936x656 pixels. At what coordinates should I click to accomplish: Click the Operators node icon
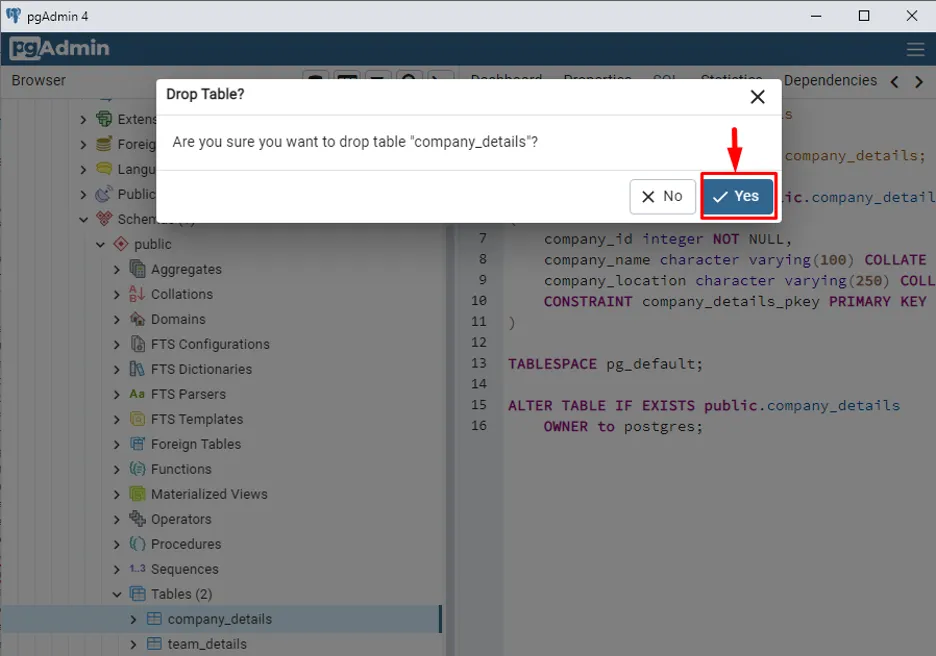click(137, 519)
